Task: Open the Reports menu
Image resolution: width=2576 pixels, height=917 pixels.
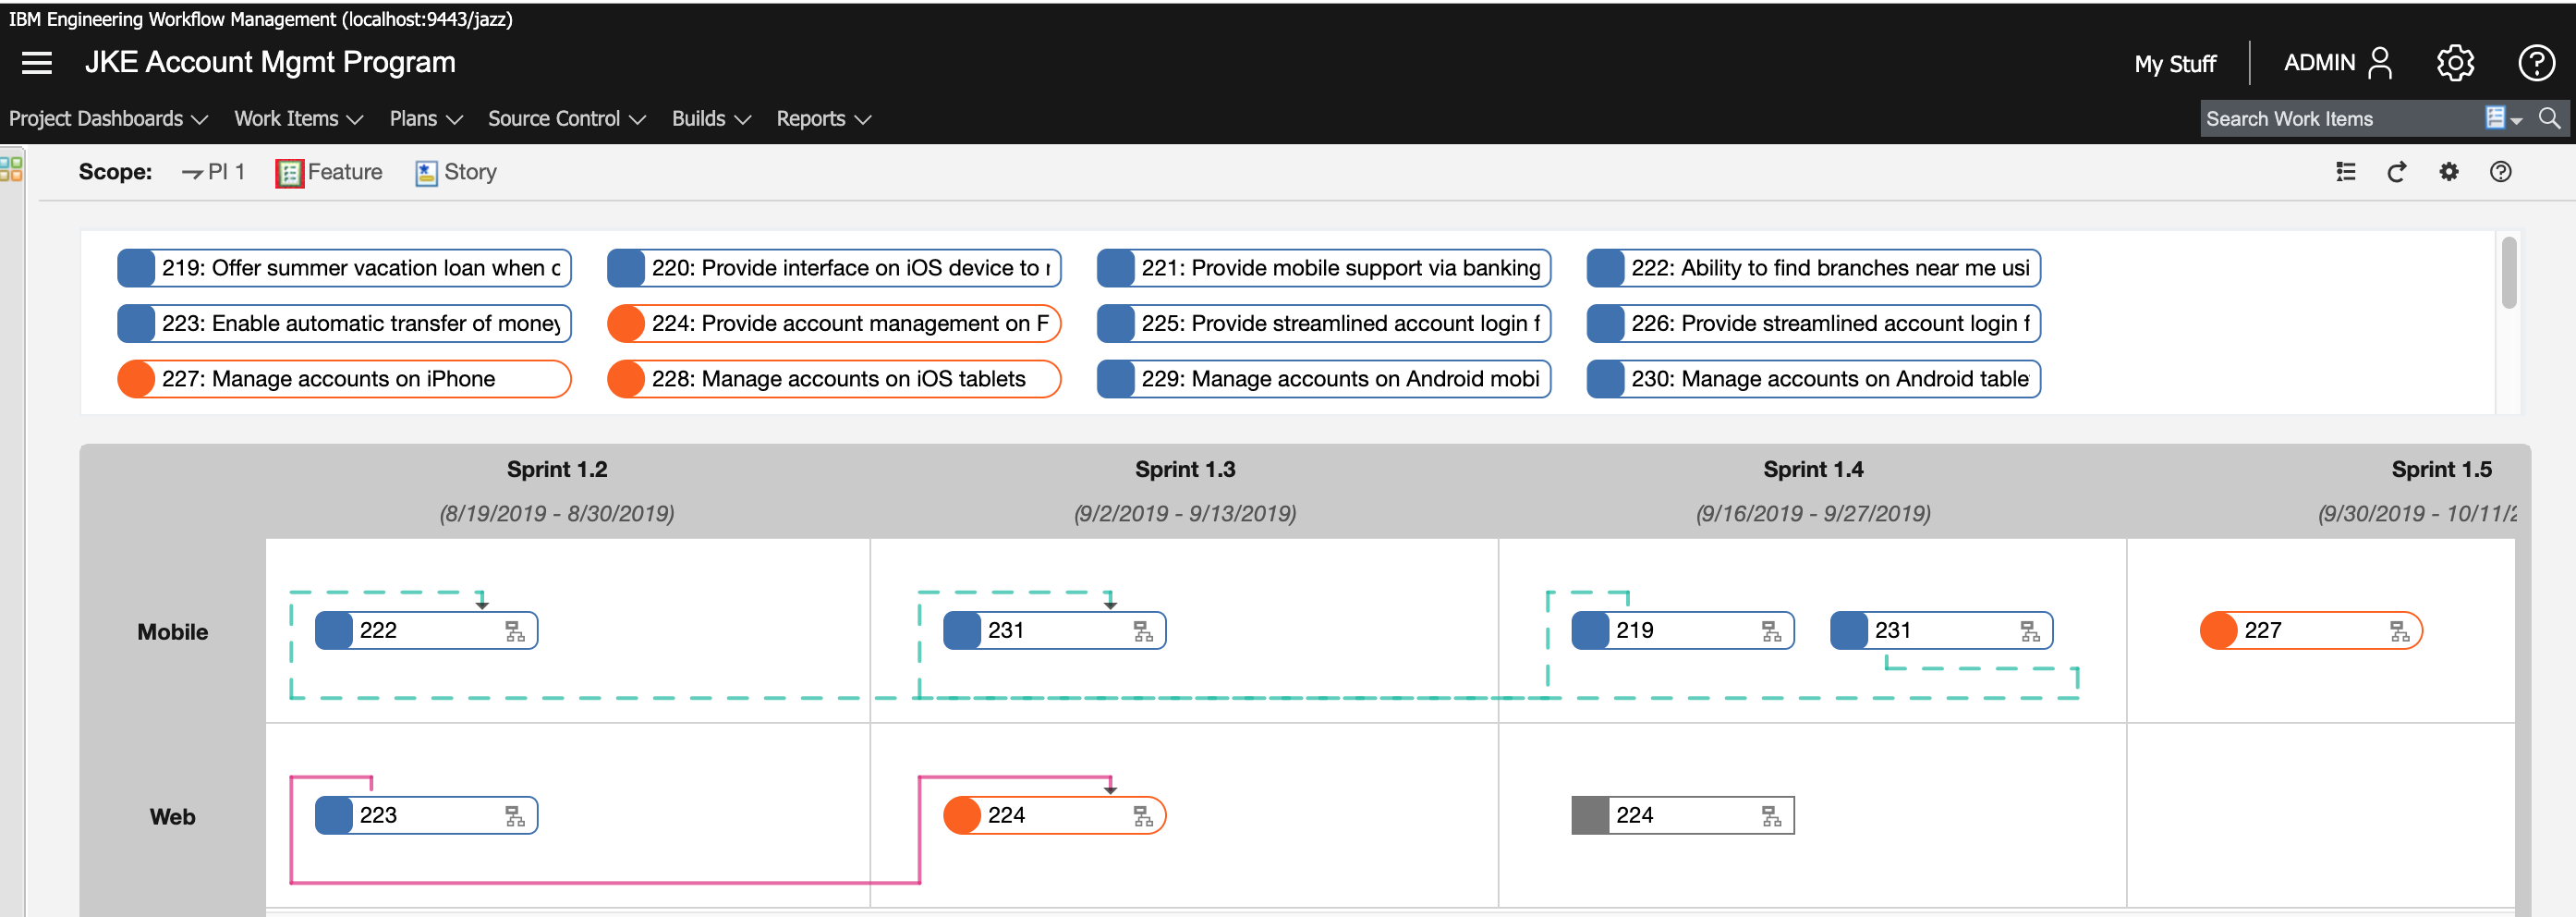Action: point(823,119)
